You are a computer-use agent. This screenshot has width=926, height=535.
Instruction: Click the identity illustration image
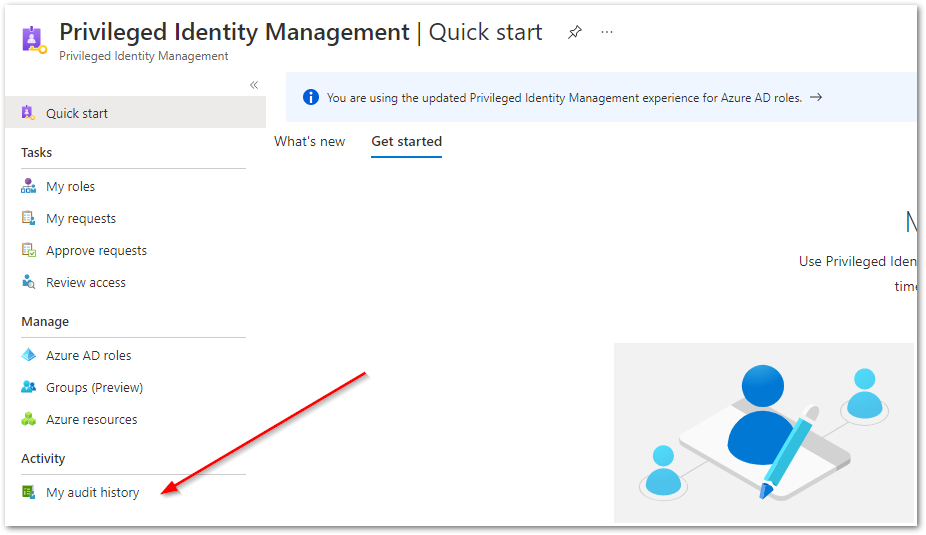pos(764,433)
